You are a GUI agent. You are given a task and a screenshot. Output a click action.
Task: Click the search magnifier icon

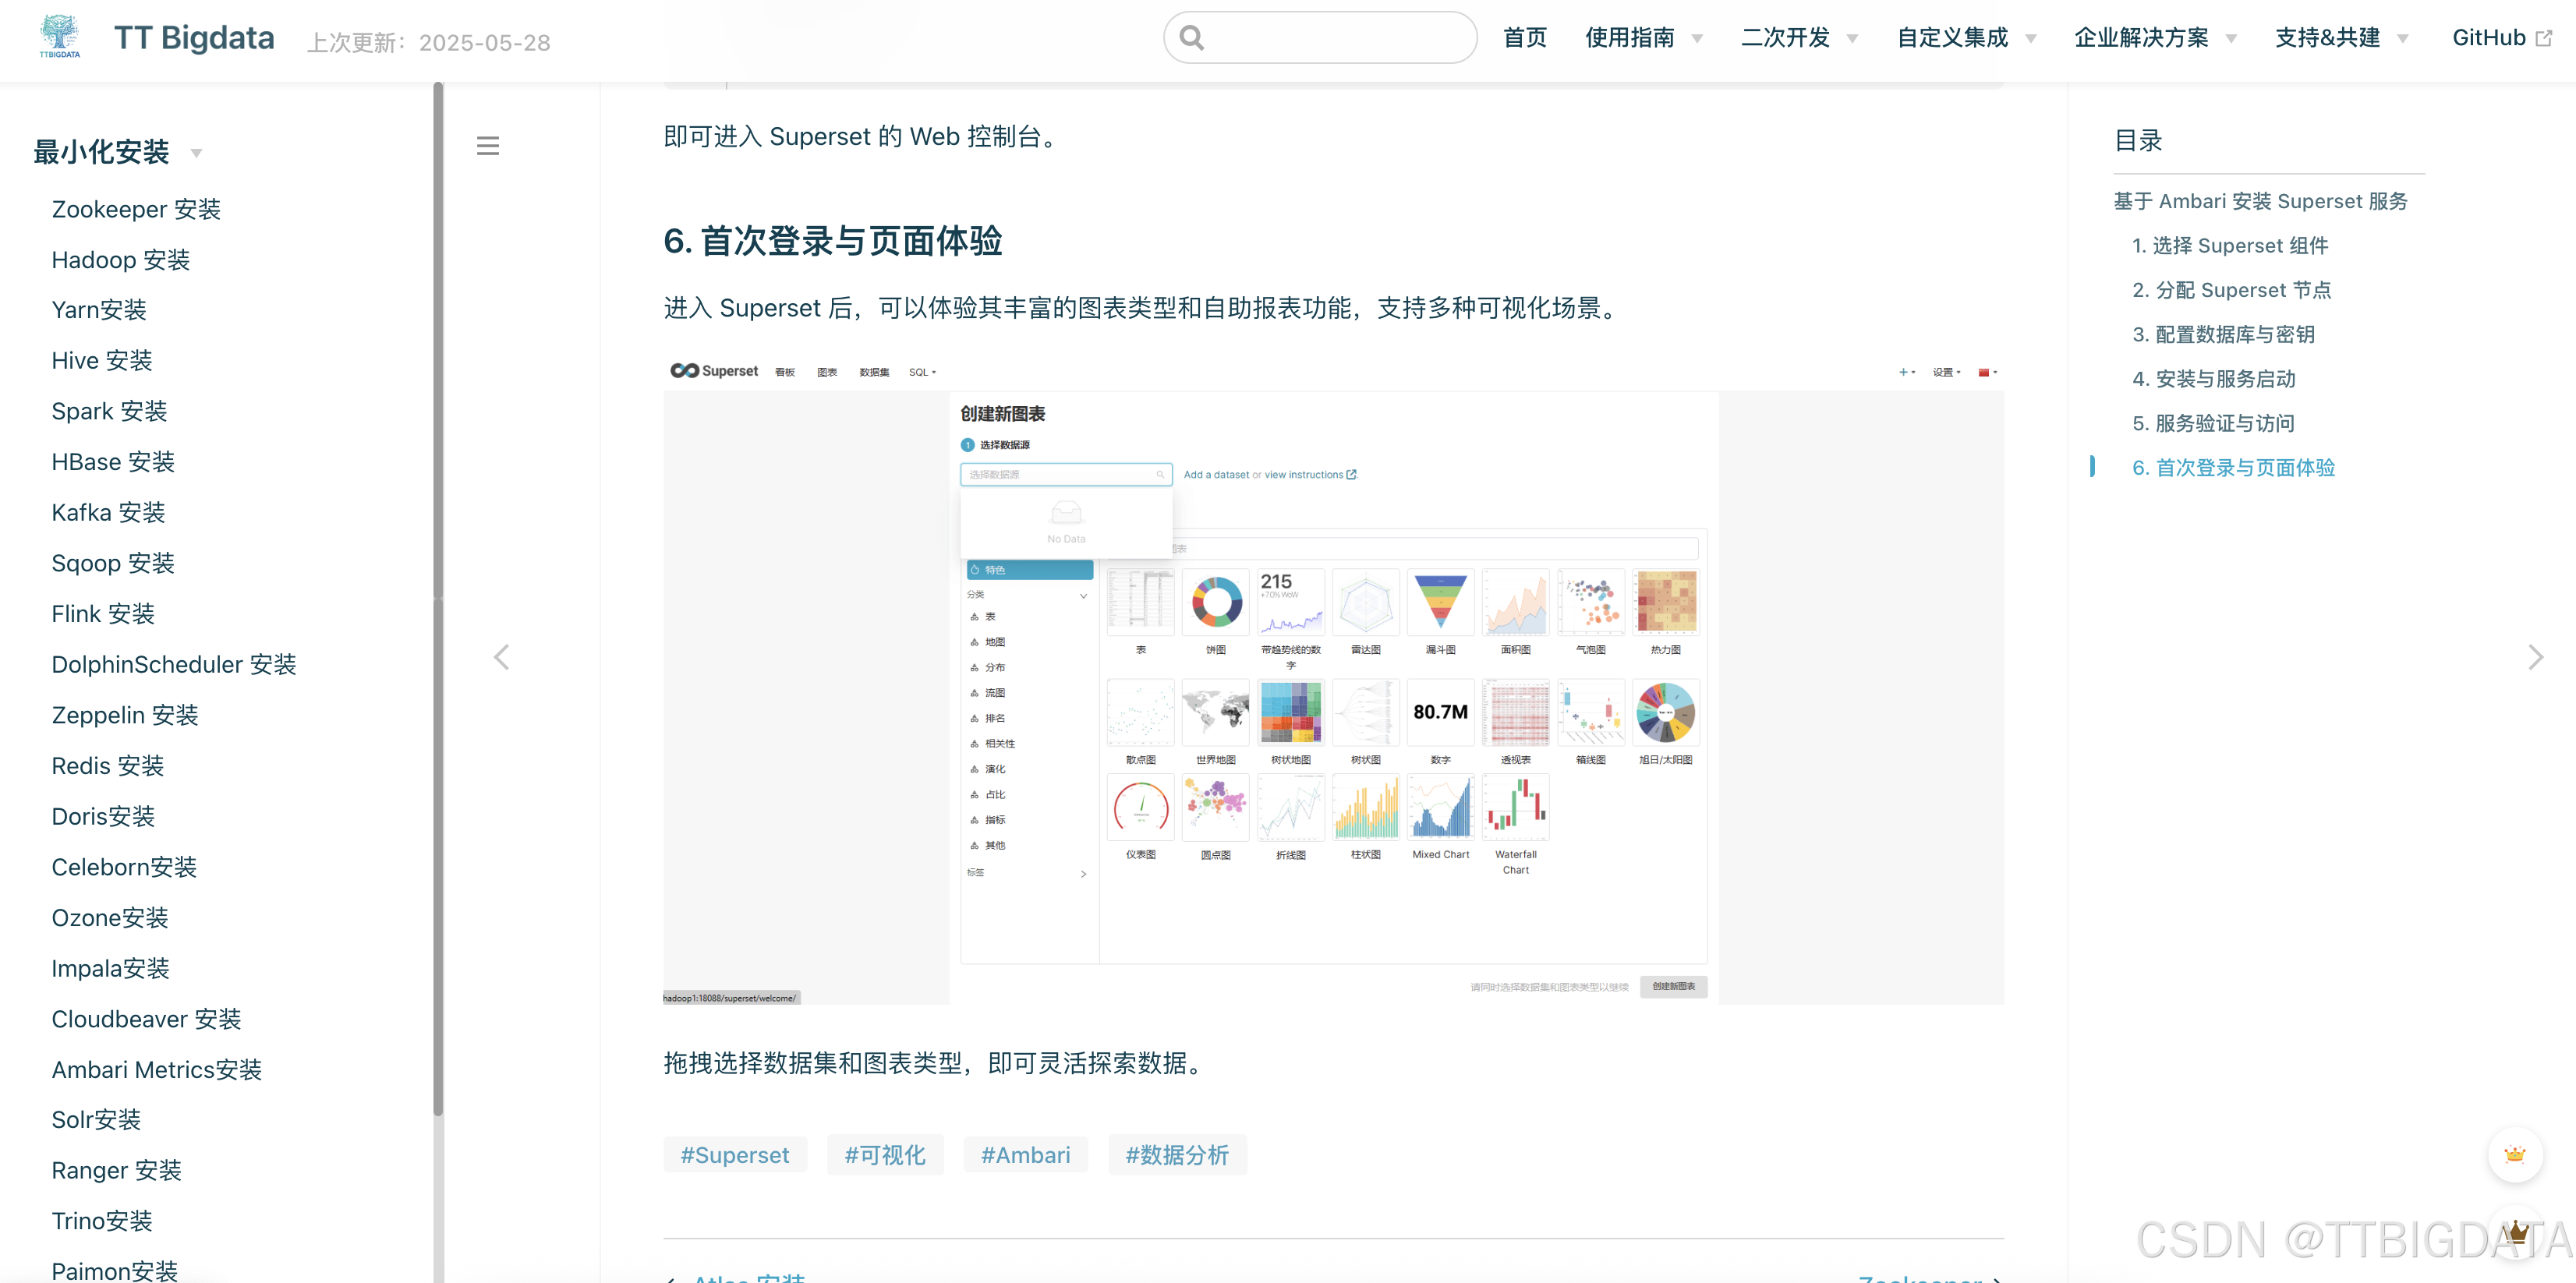[x=1191, y=38]
